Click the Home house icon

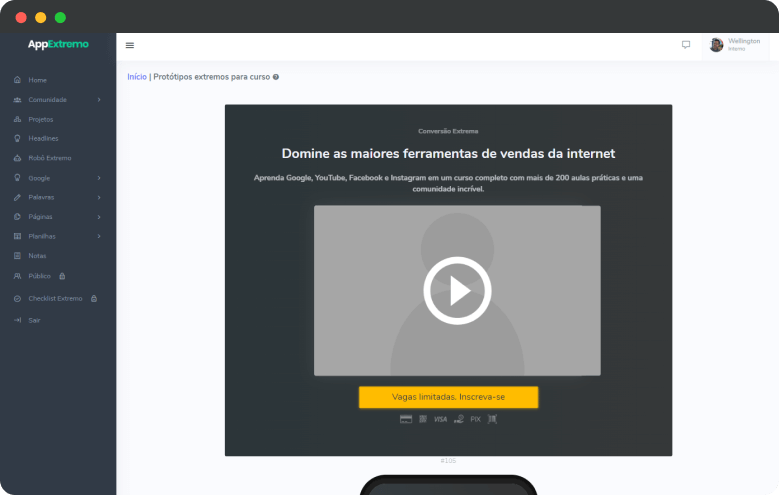coord(17,80)
